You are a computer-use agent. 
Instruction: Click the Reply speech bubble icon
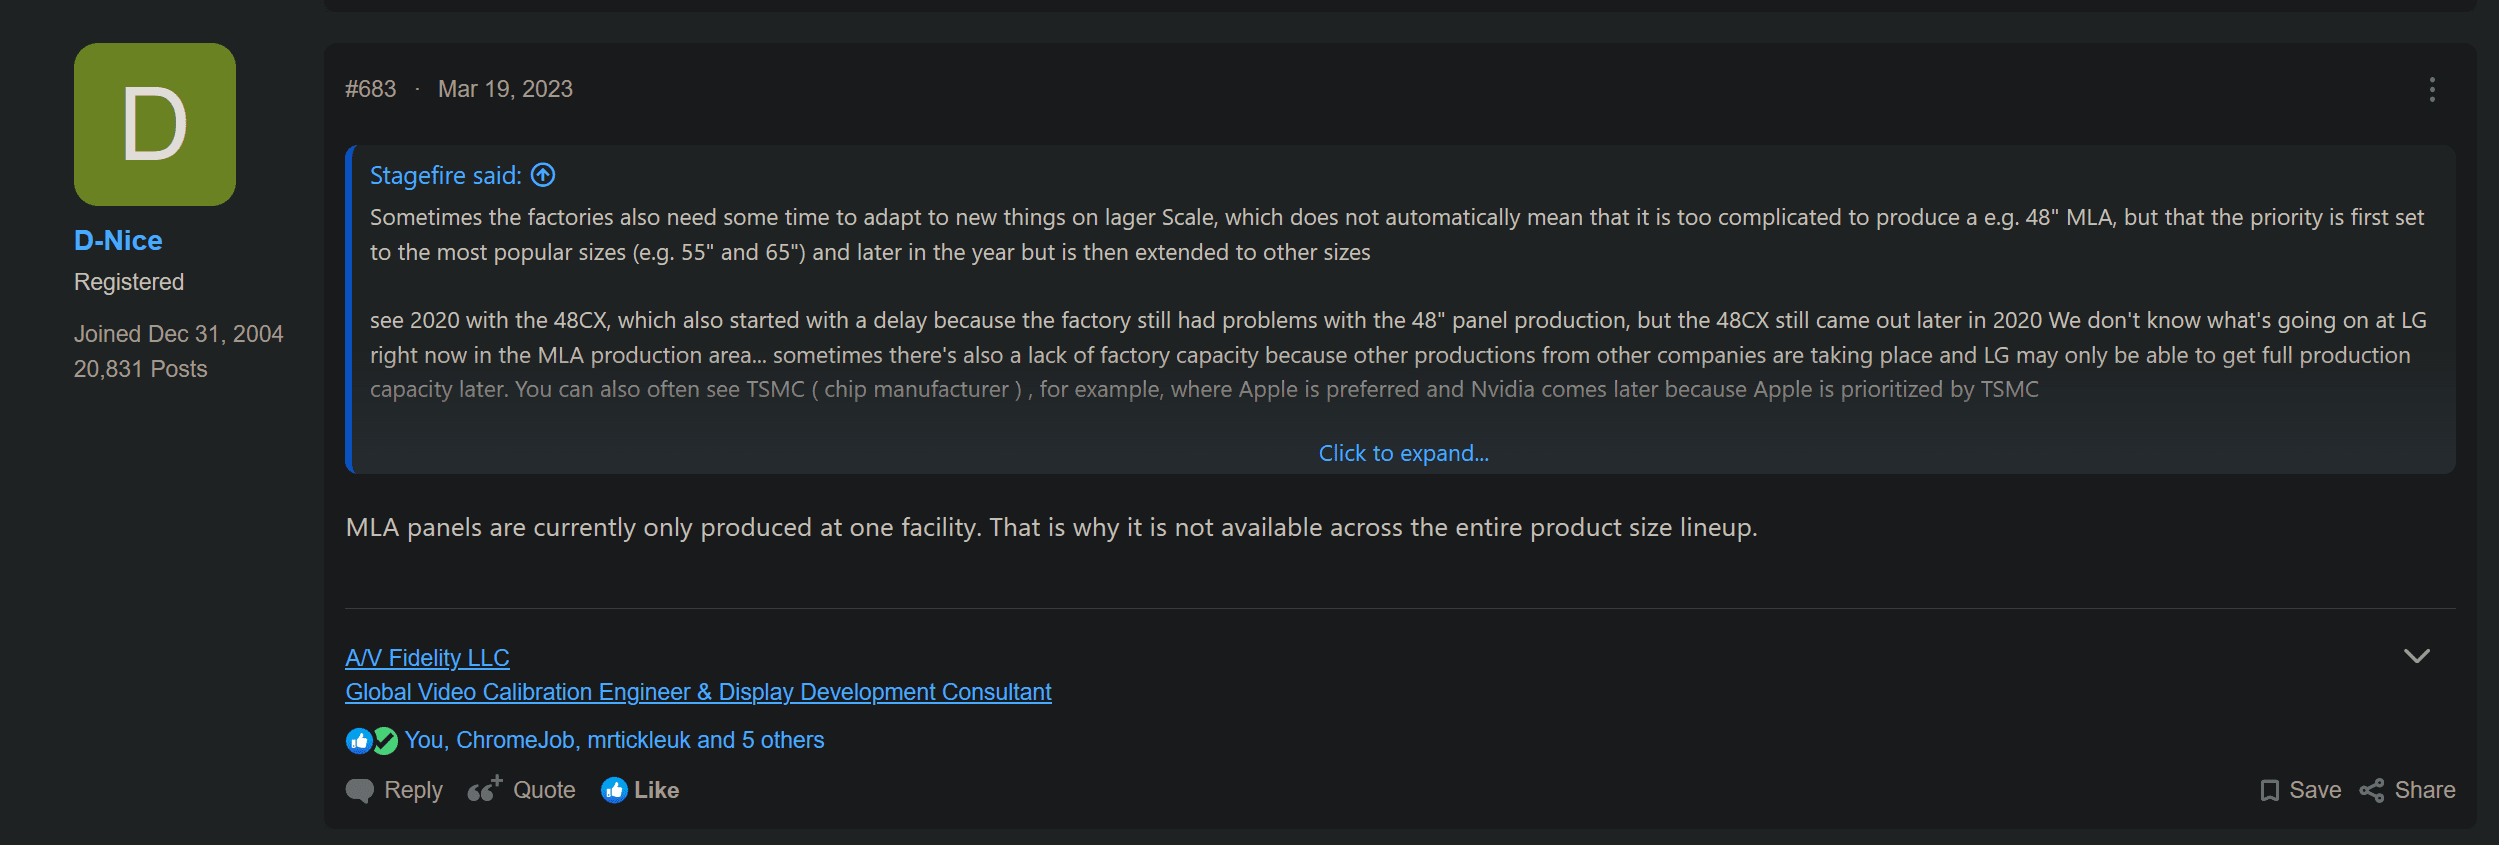360,791
